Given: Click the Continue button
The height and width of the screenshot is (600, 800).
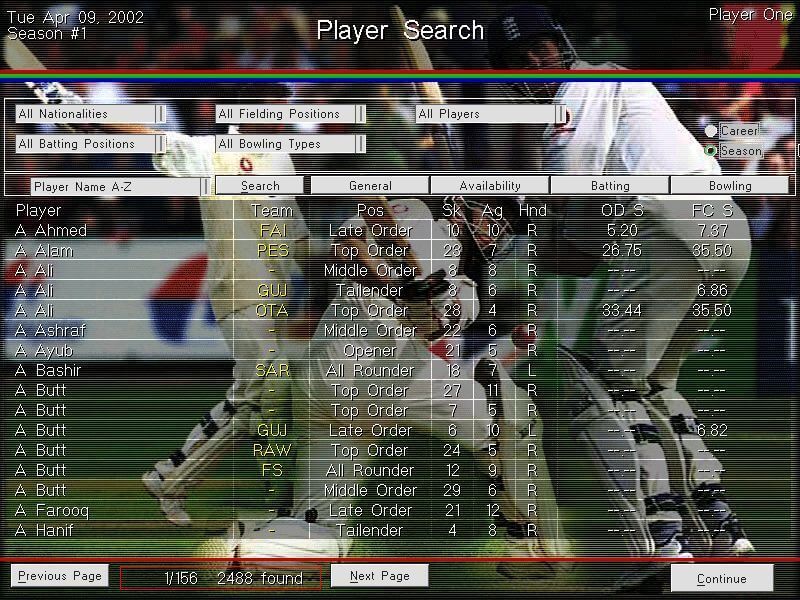Looking at the screenshot, I should [x=721, y=579].
